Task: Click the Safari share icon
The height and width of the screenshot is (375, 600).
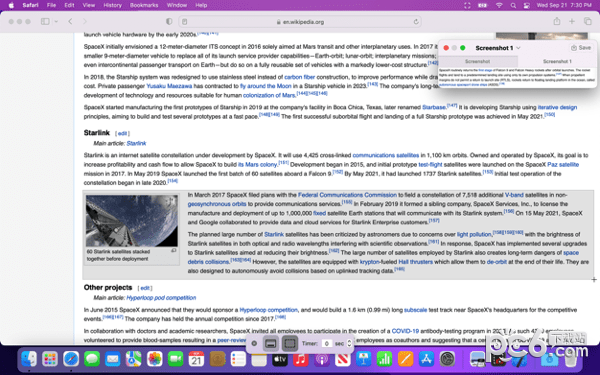Action: coord(557,21)
